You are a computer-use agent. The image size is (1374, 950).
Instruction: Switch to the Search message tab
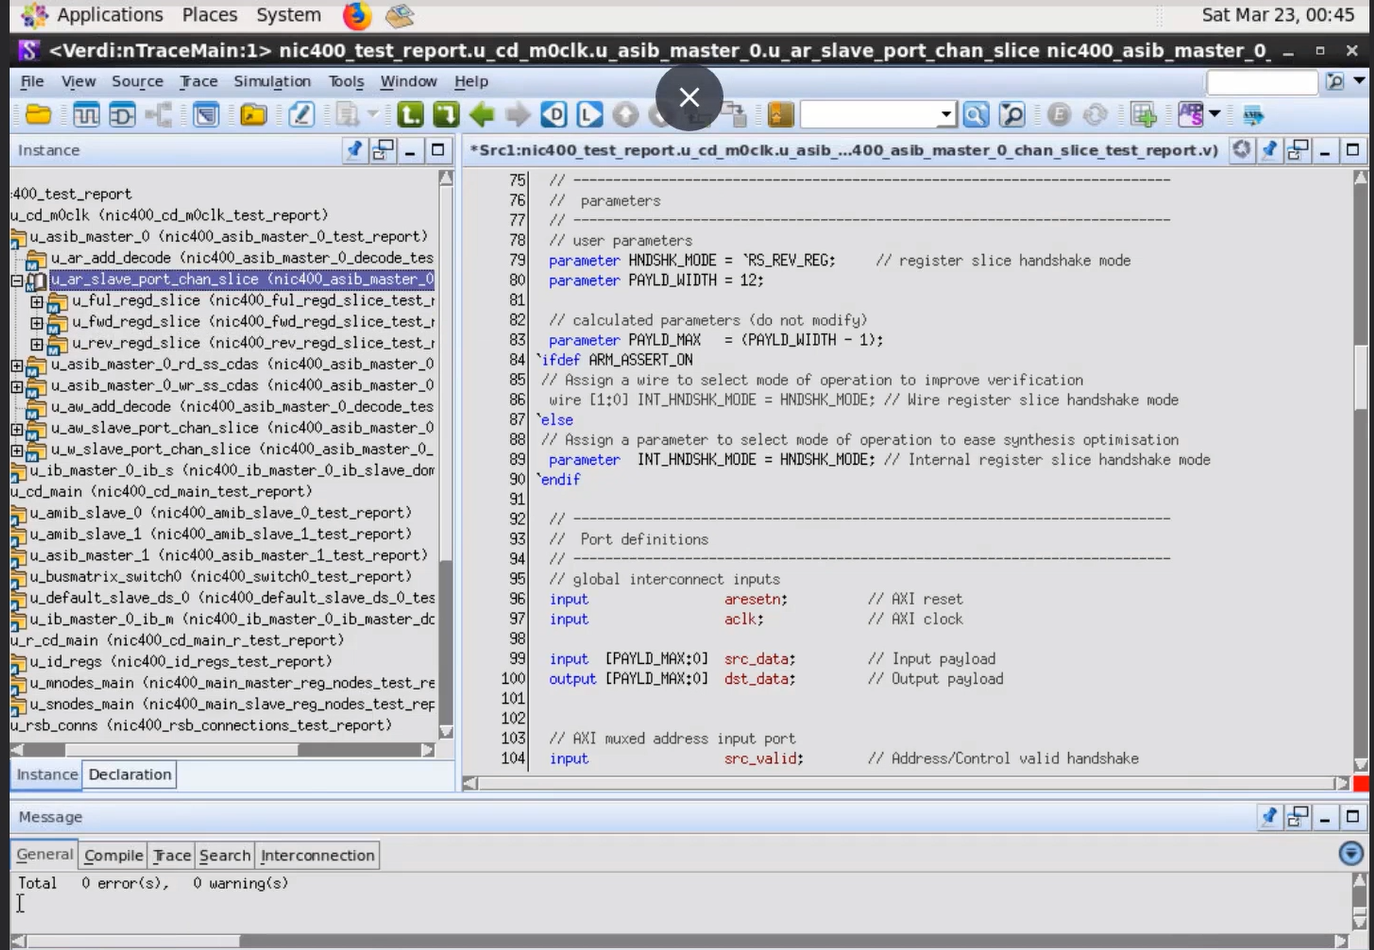(224, 855)
